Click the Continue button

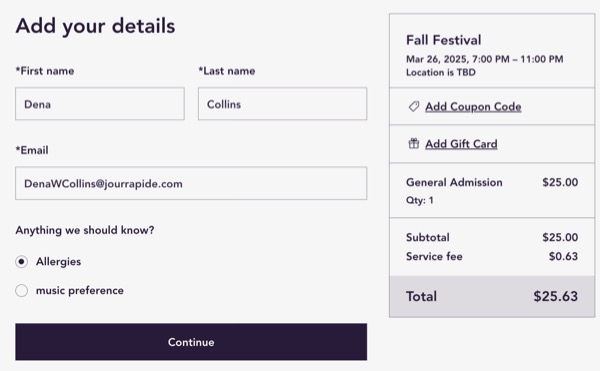191,342
